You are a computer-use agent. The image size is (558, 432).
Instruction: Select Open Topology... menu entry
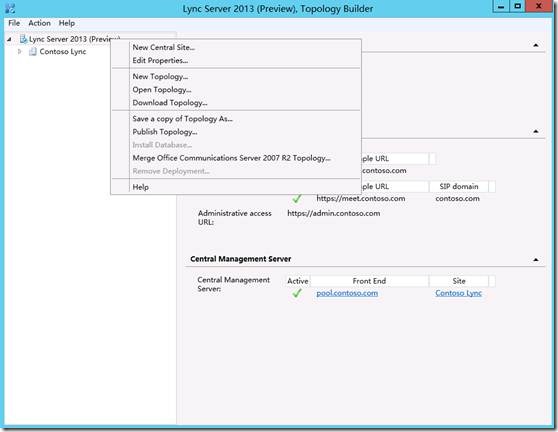point(162,90)
